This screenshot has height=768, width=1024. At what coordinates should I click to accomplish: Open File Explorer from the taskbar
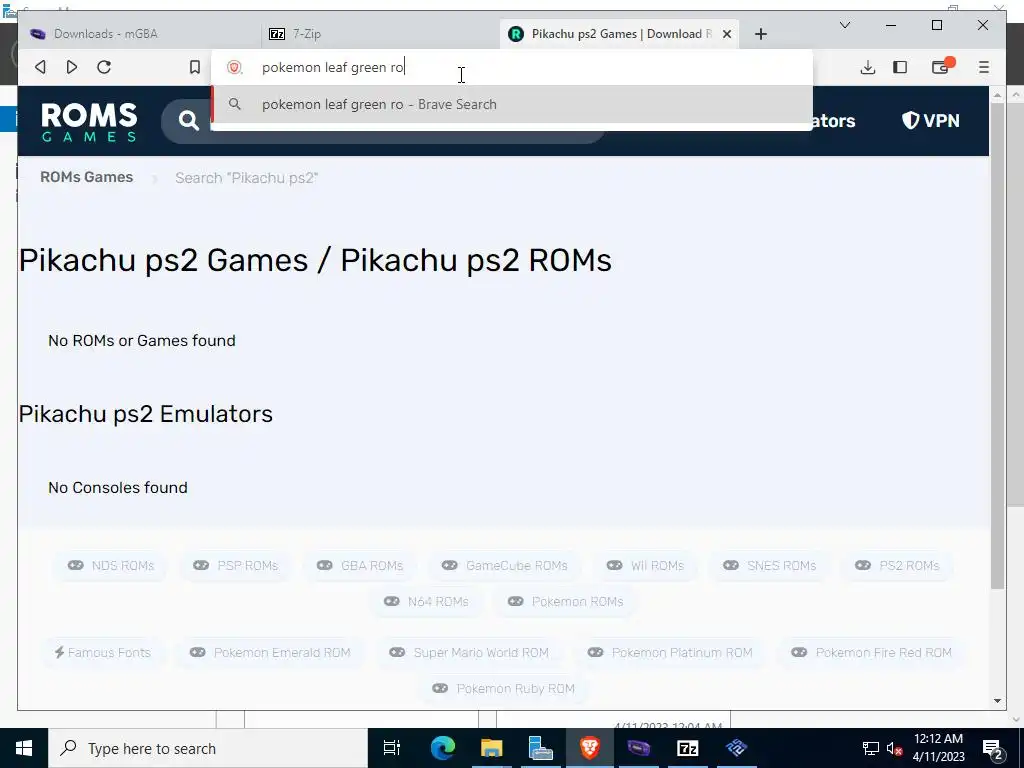pos(492,748)
